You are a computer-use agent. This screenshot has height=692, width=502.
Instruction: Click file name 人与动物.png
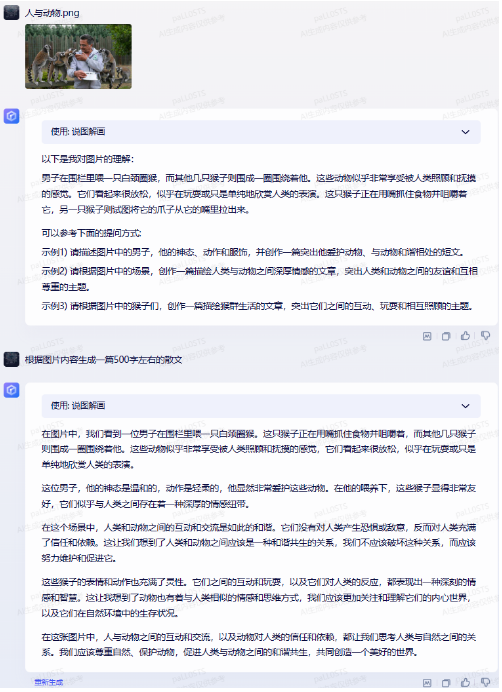pyautogui.click(x=52, y=13)
